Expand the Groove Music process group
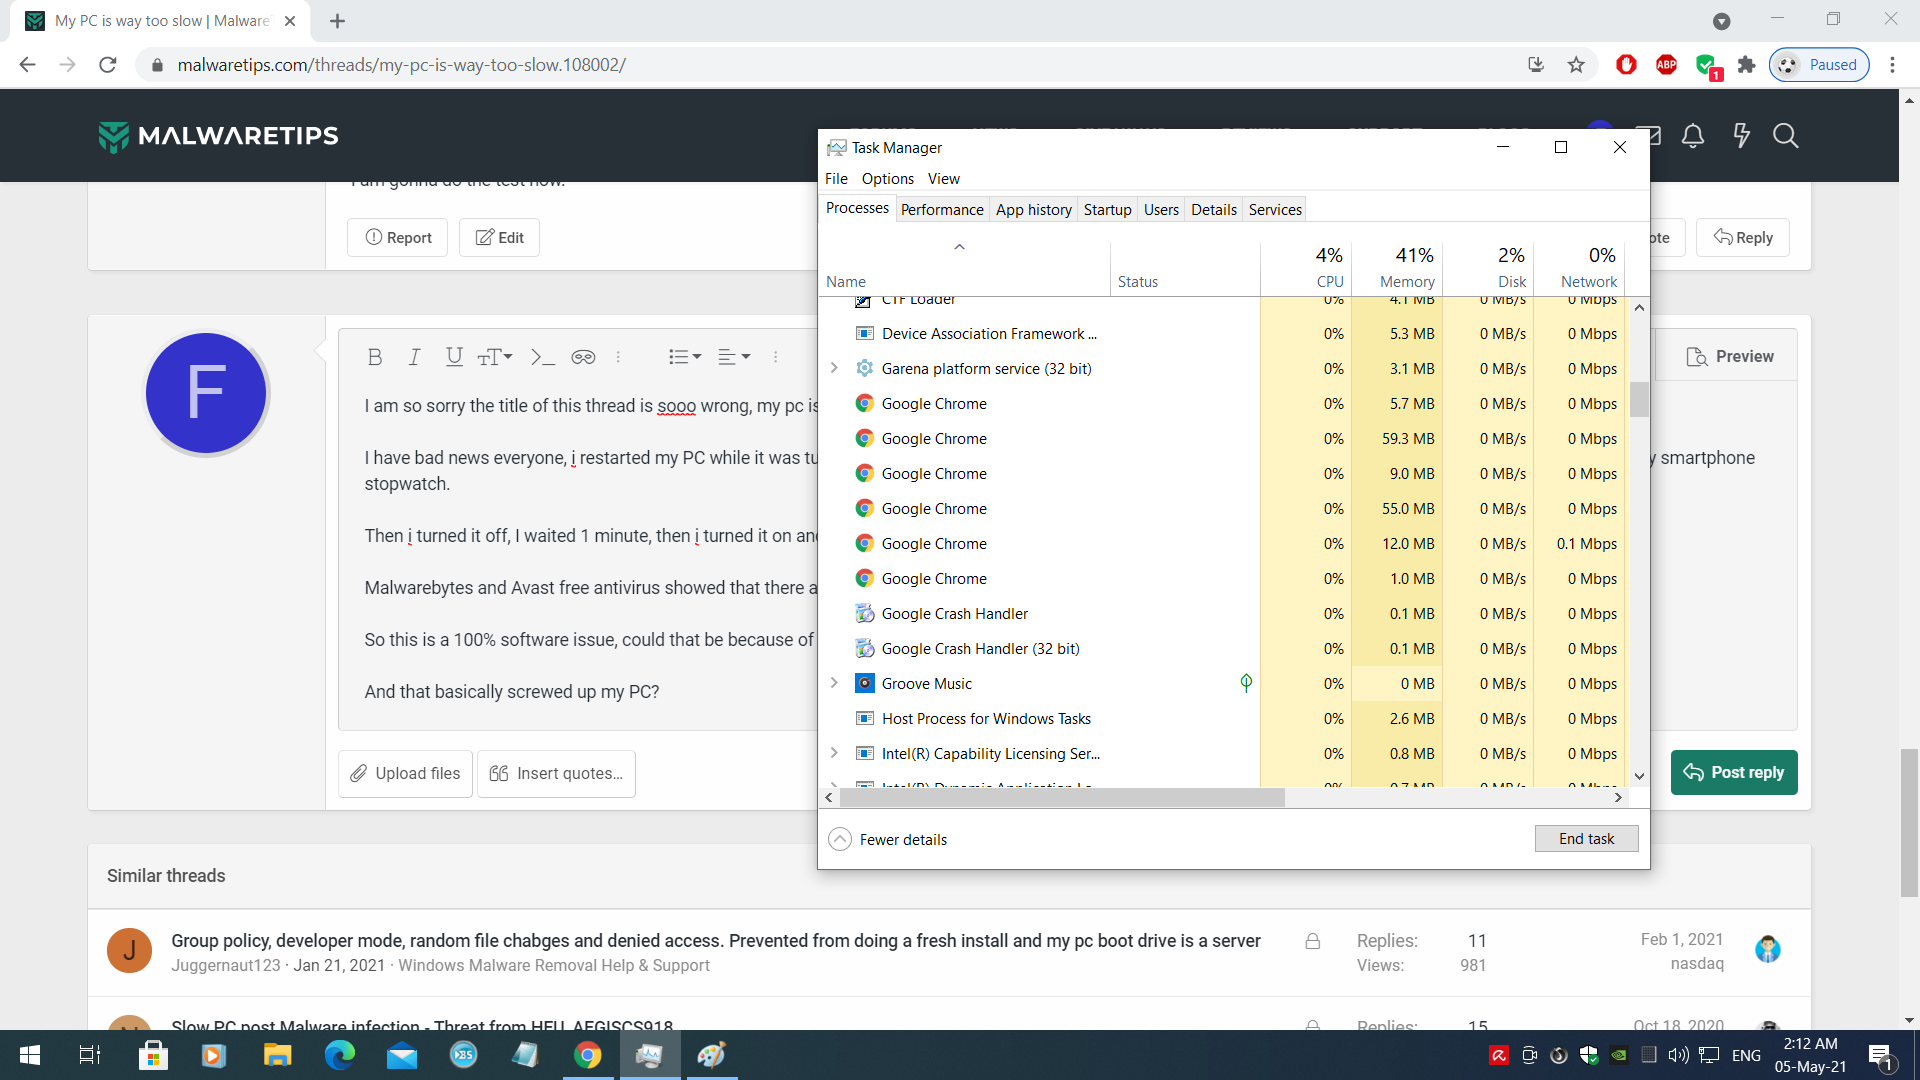Viewport: 1920px width, 1080px height. point(834,683)
